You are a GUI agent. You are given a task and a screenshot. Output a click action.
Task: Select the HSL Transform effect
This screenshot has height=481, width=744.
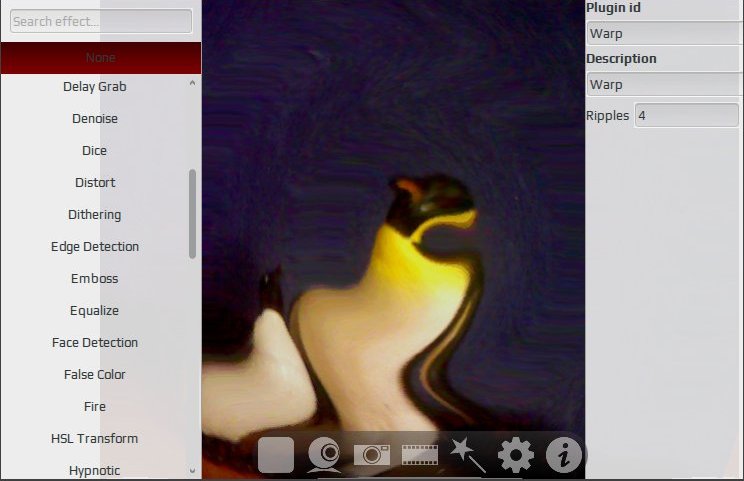click(94, 439)
